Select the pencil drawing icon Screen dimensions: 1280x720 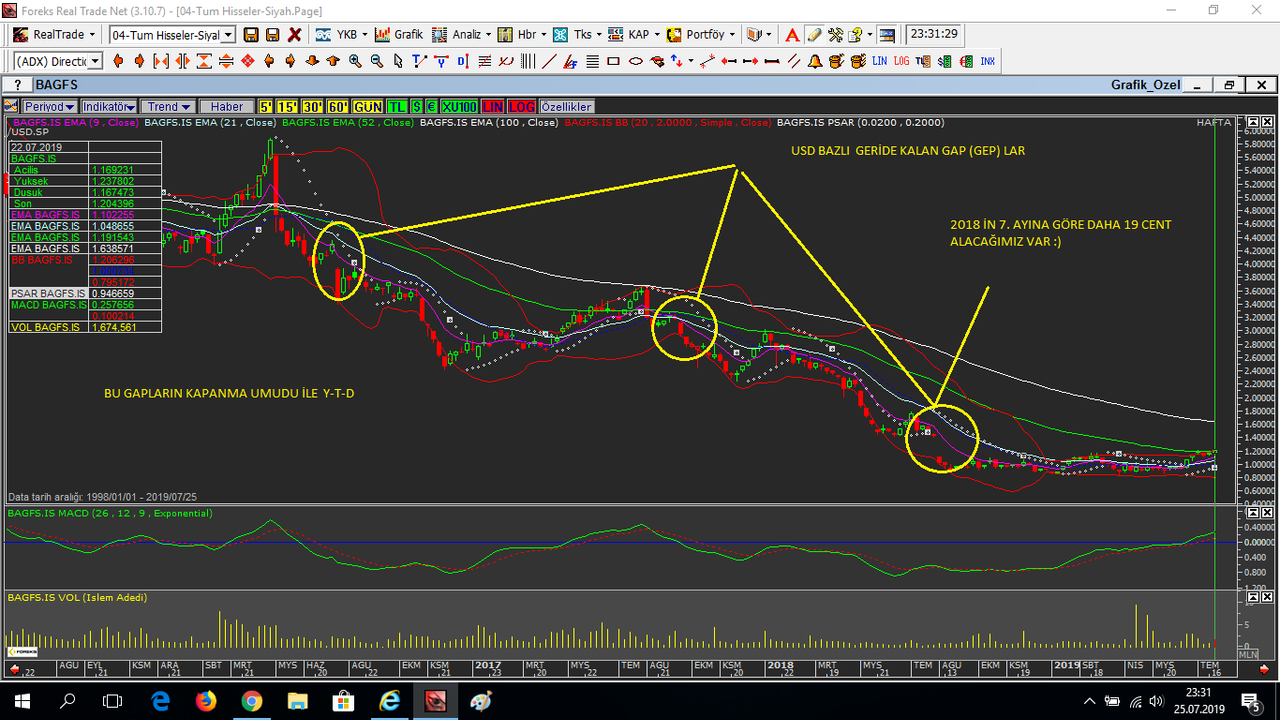814,35
